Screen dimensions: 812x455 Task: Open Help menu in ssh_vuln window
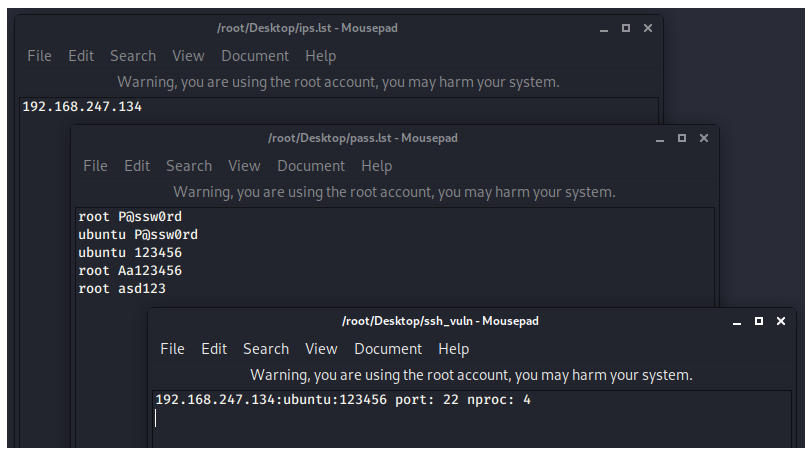pyautogui.click(x=453, y=349)
